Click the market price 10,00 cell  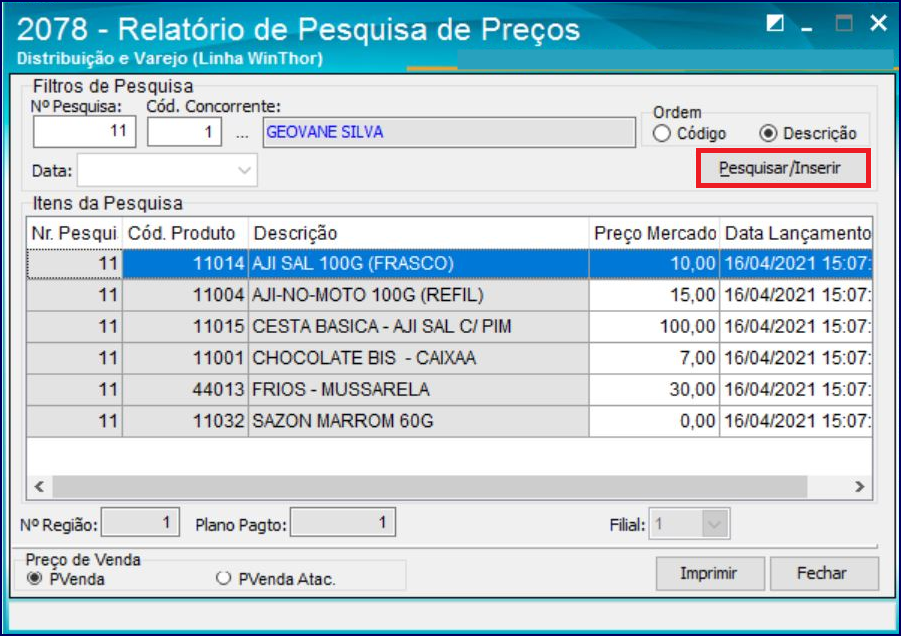pos(654,264)
